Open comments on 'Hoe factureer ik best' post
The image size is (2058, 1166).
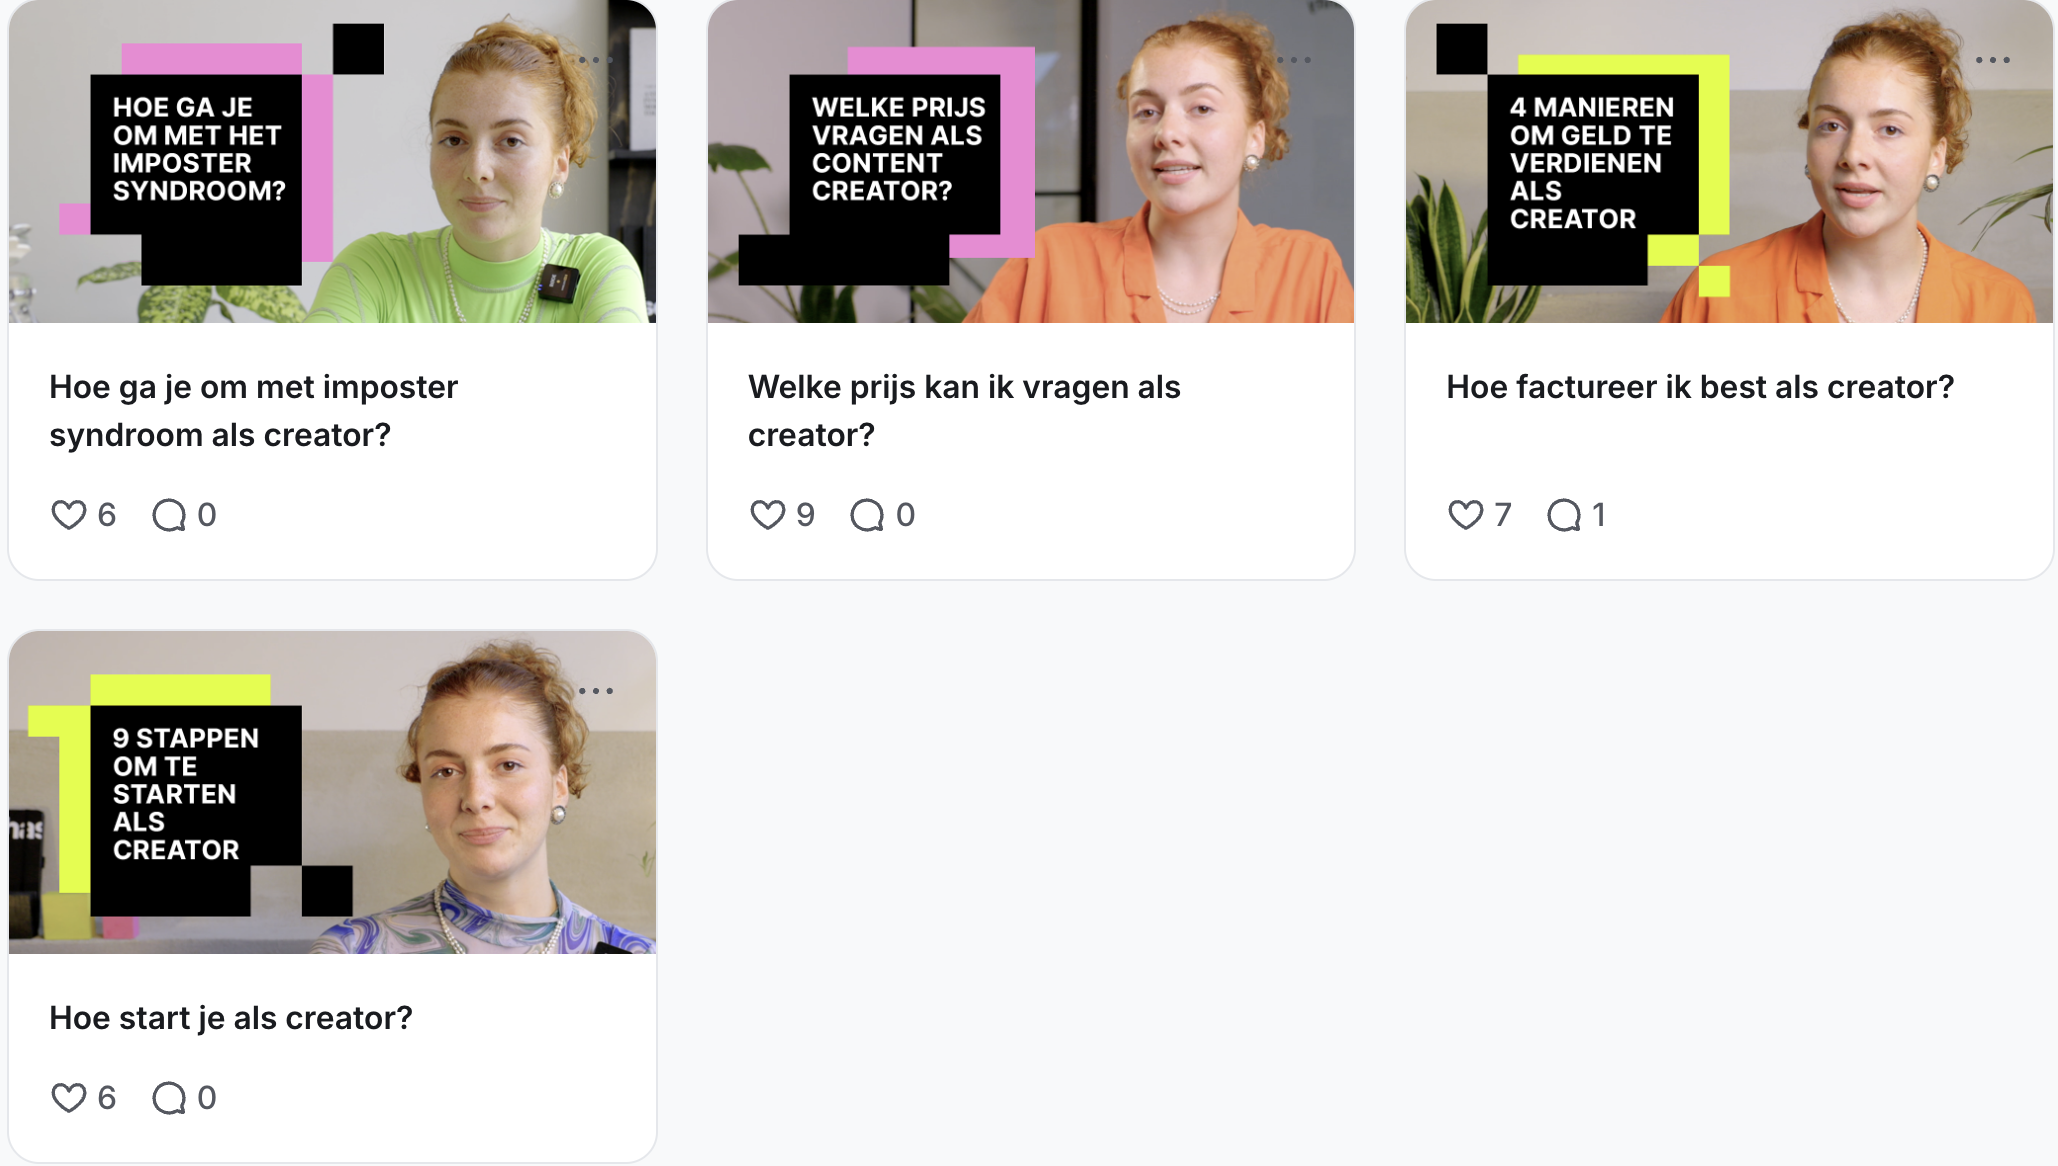point(1564,515)
